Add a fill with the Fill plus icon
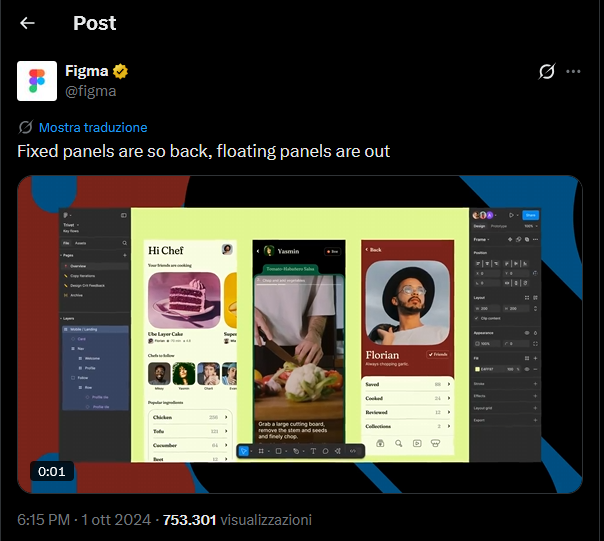The height and width of the screenshot is (541, 604). point(535,358)
